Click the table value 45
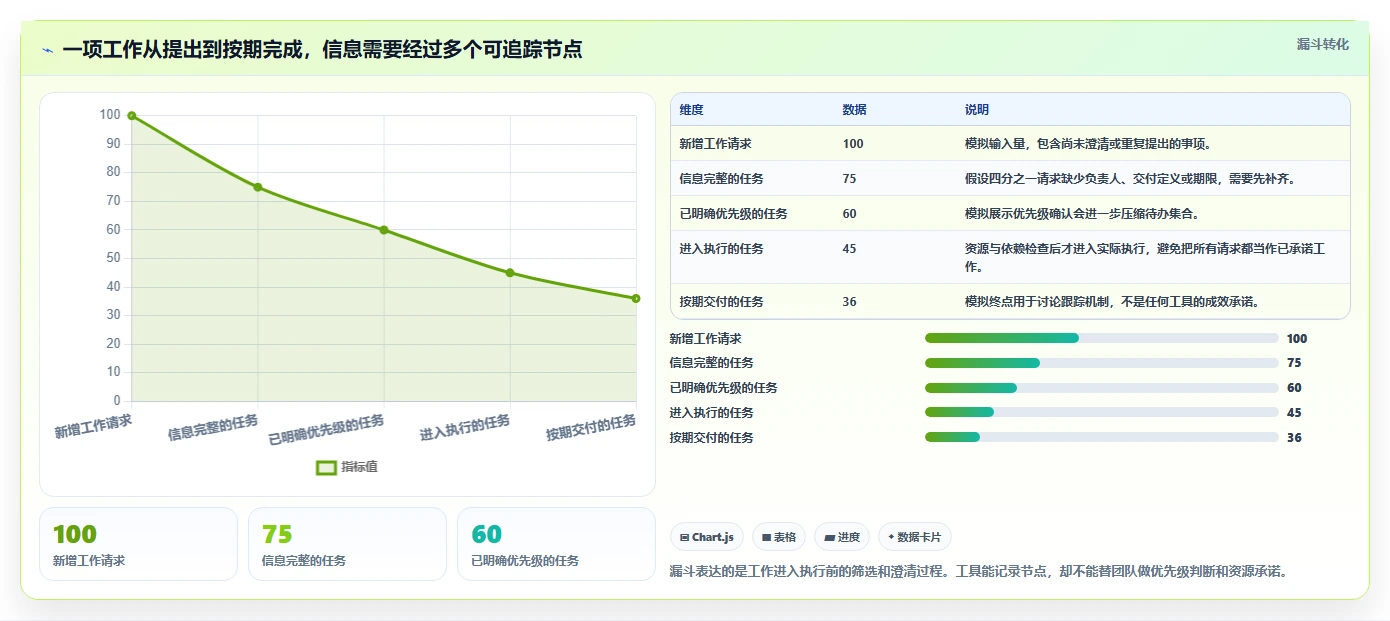This screenshot has height=621, width=1390. (x=849, y=249)
